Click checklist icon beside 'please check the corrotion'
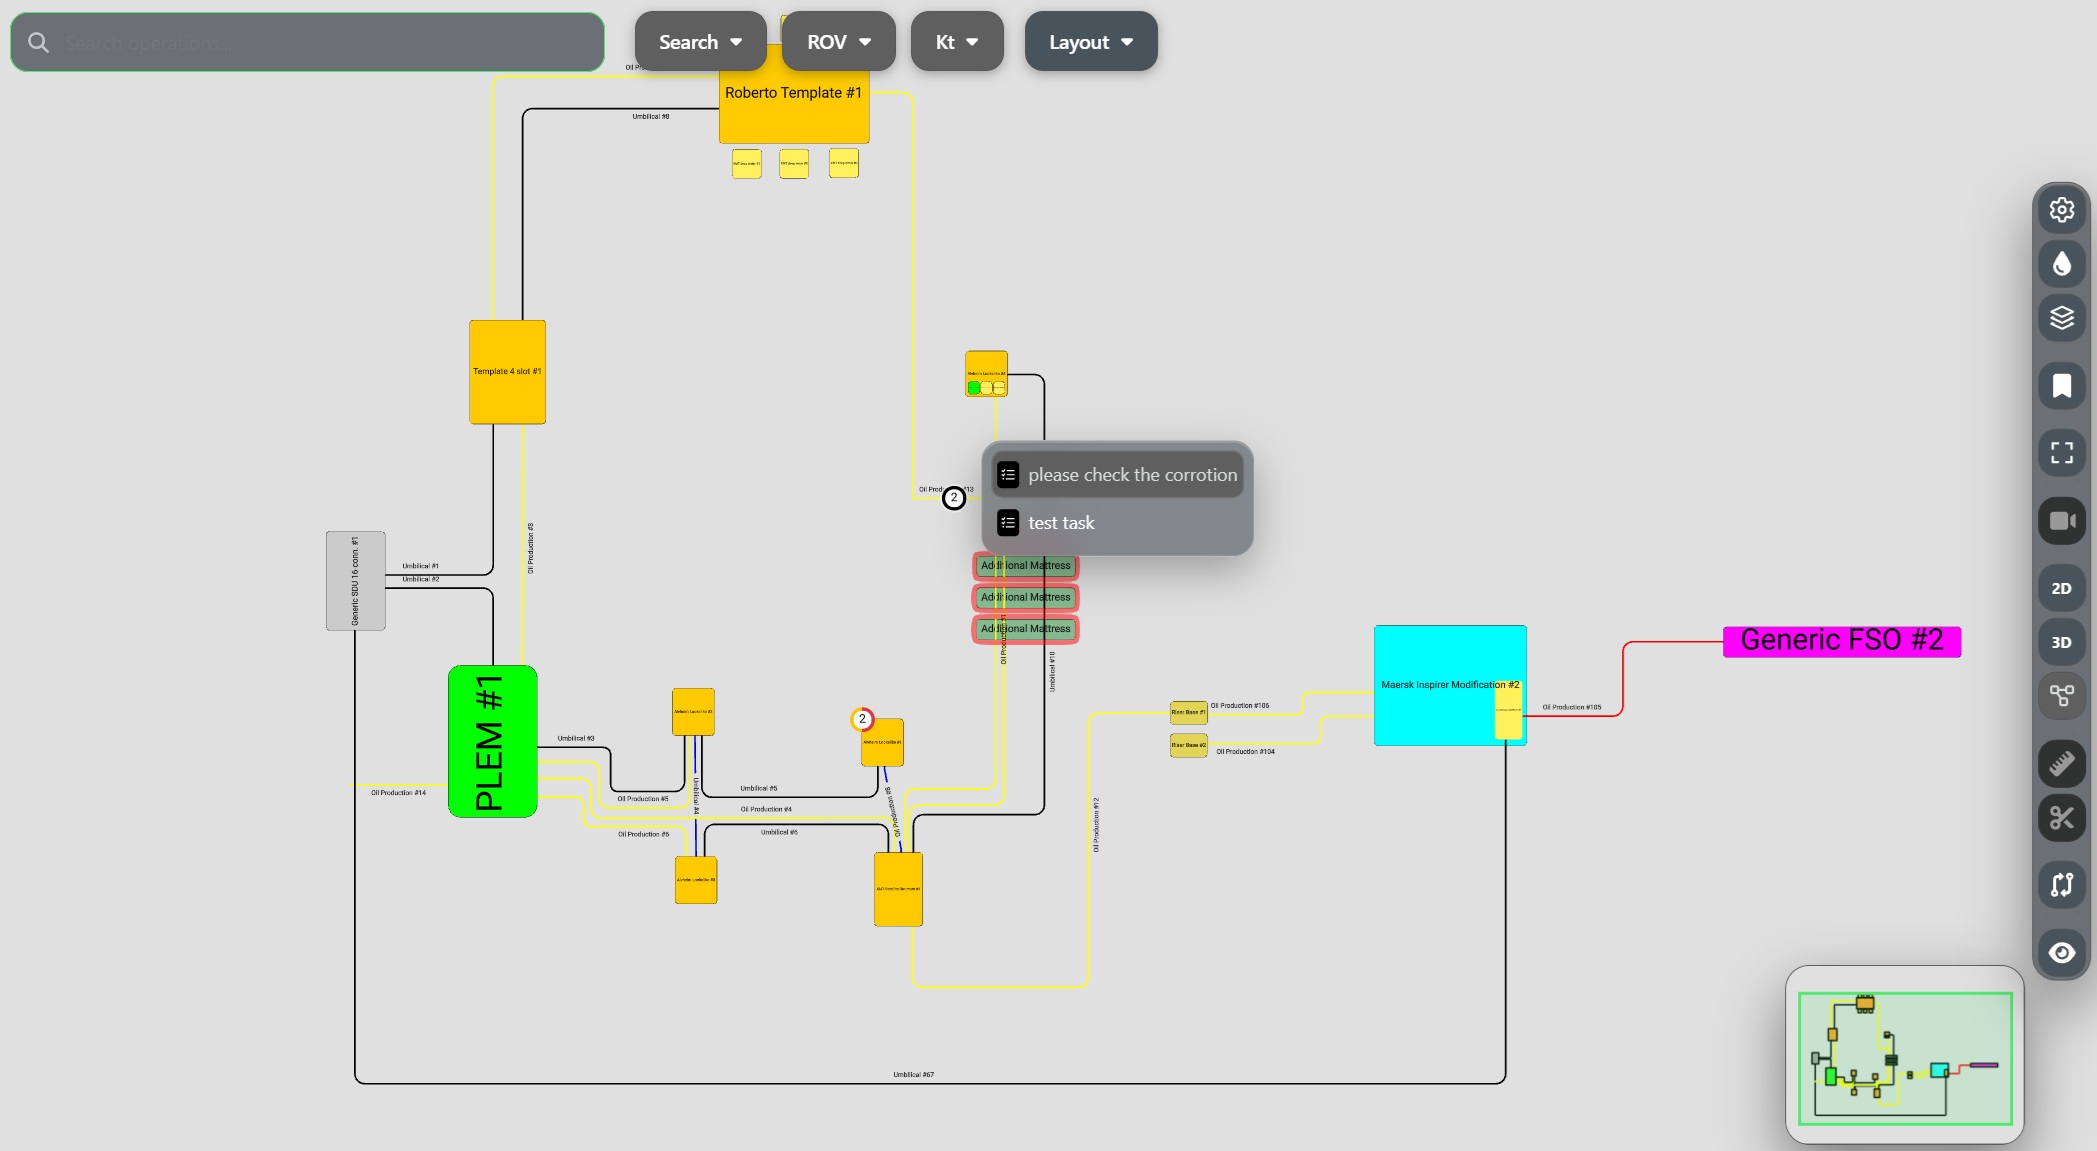Screen dimensions: 2097x1151 tap(1008, 475)
